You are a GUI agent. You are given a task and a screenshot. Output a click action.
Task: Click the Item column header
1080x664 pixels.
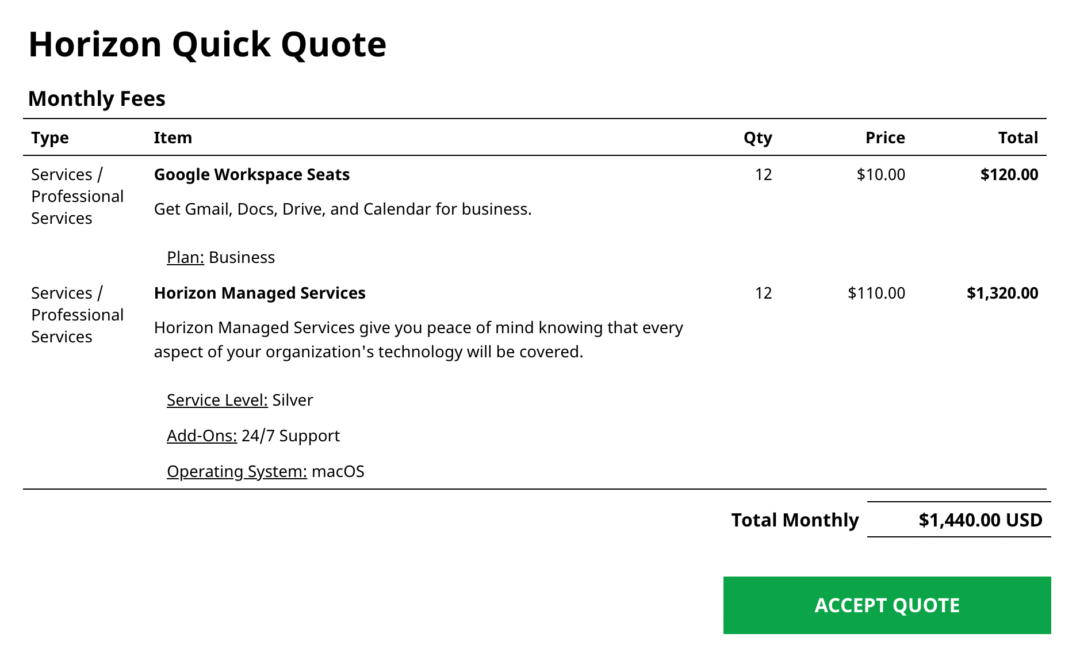(x=173, y=138)
